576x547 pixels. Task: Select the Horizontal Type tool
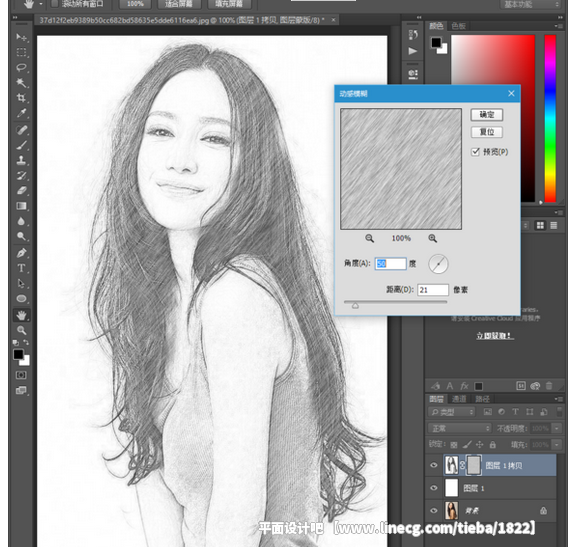point(21,268)
